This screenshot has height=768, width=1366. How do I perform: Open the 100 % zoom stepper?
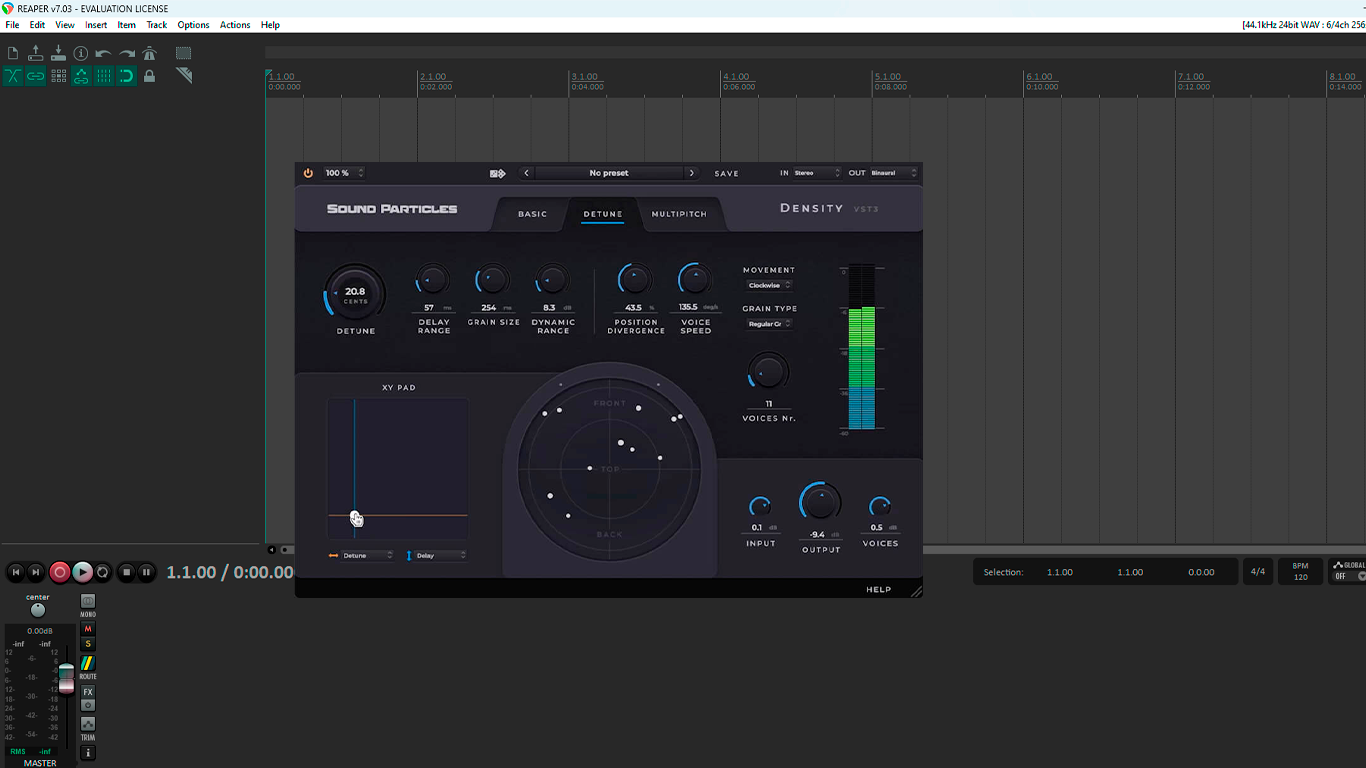click(x=344, y=173)
